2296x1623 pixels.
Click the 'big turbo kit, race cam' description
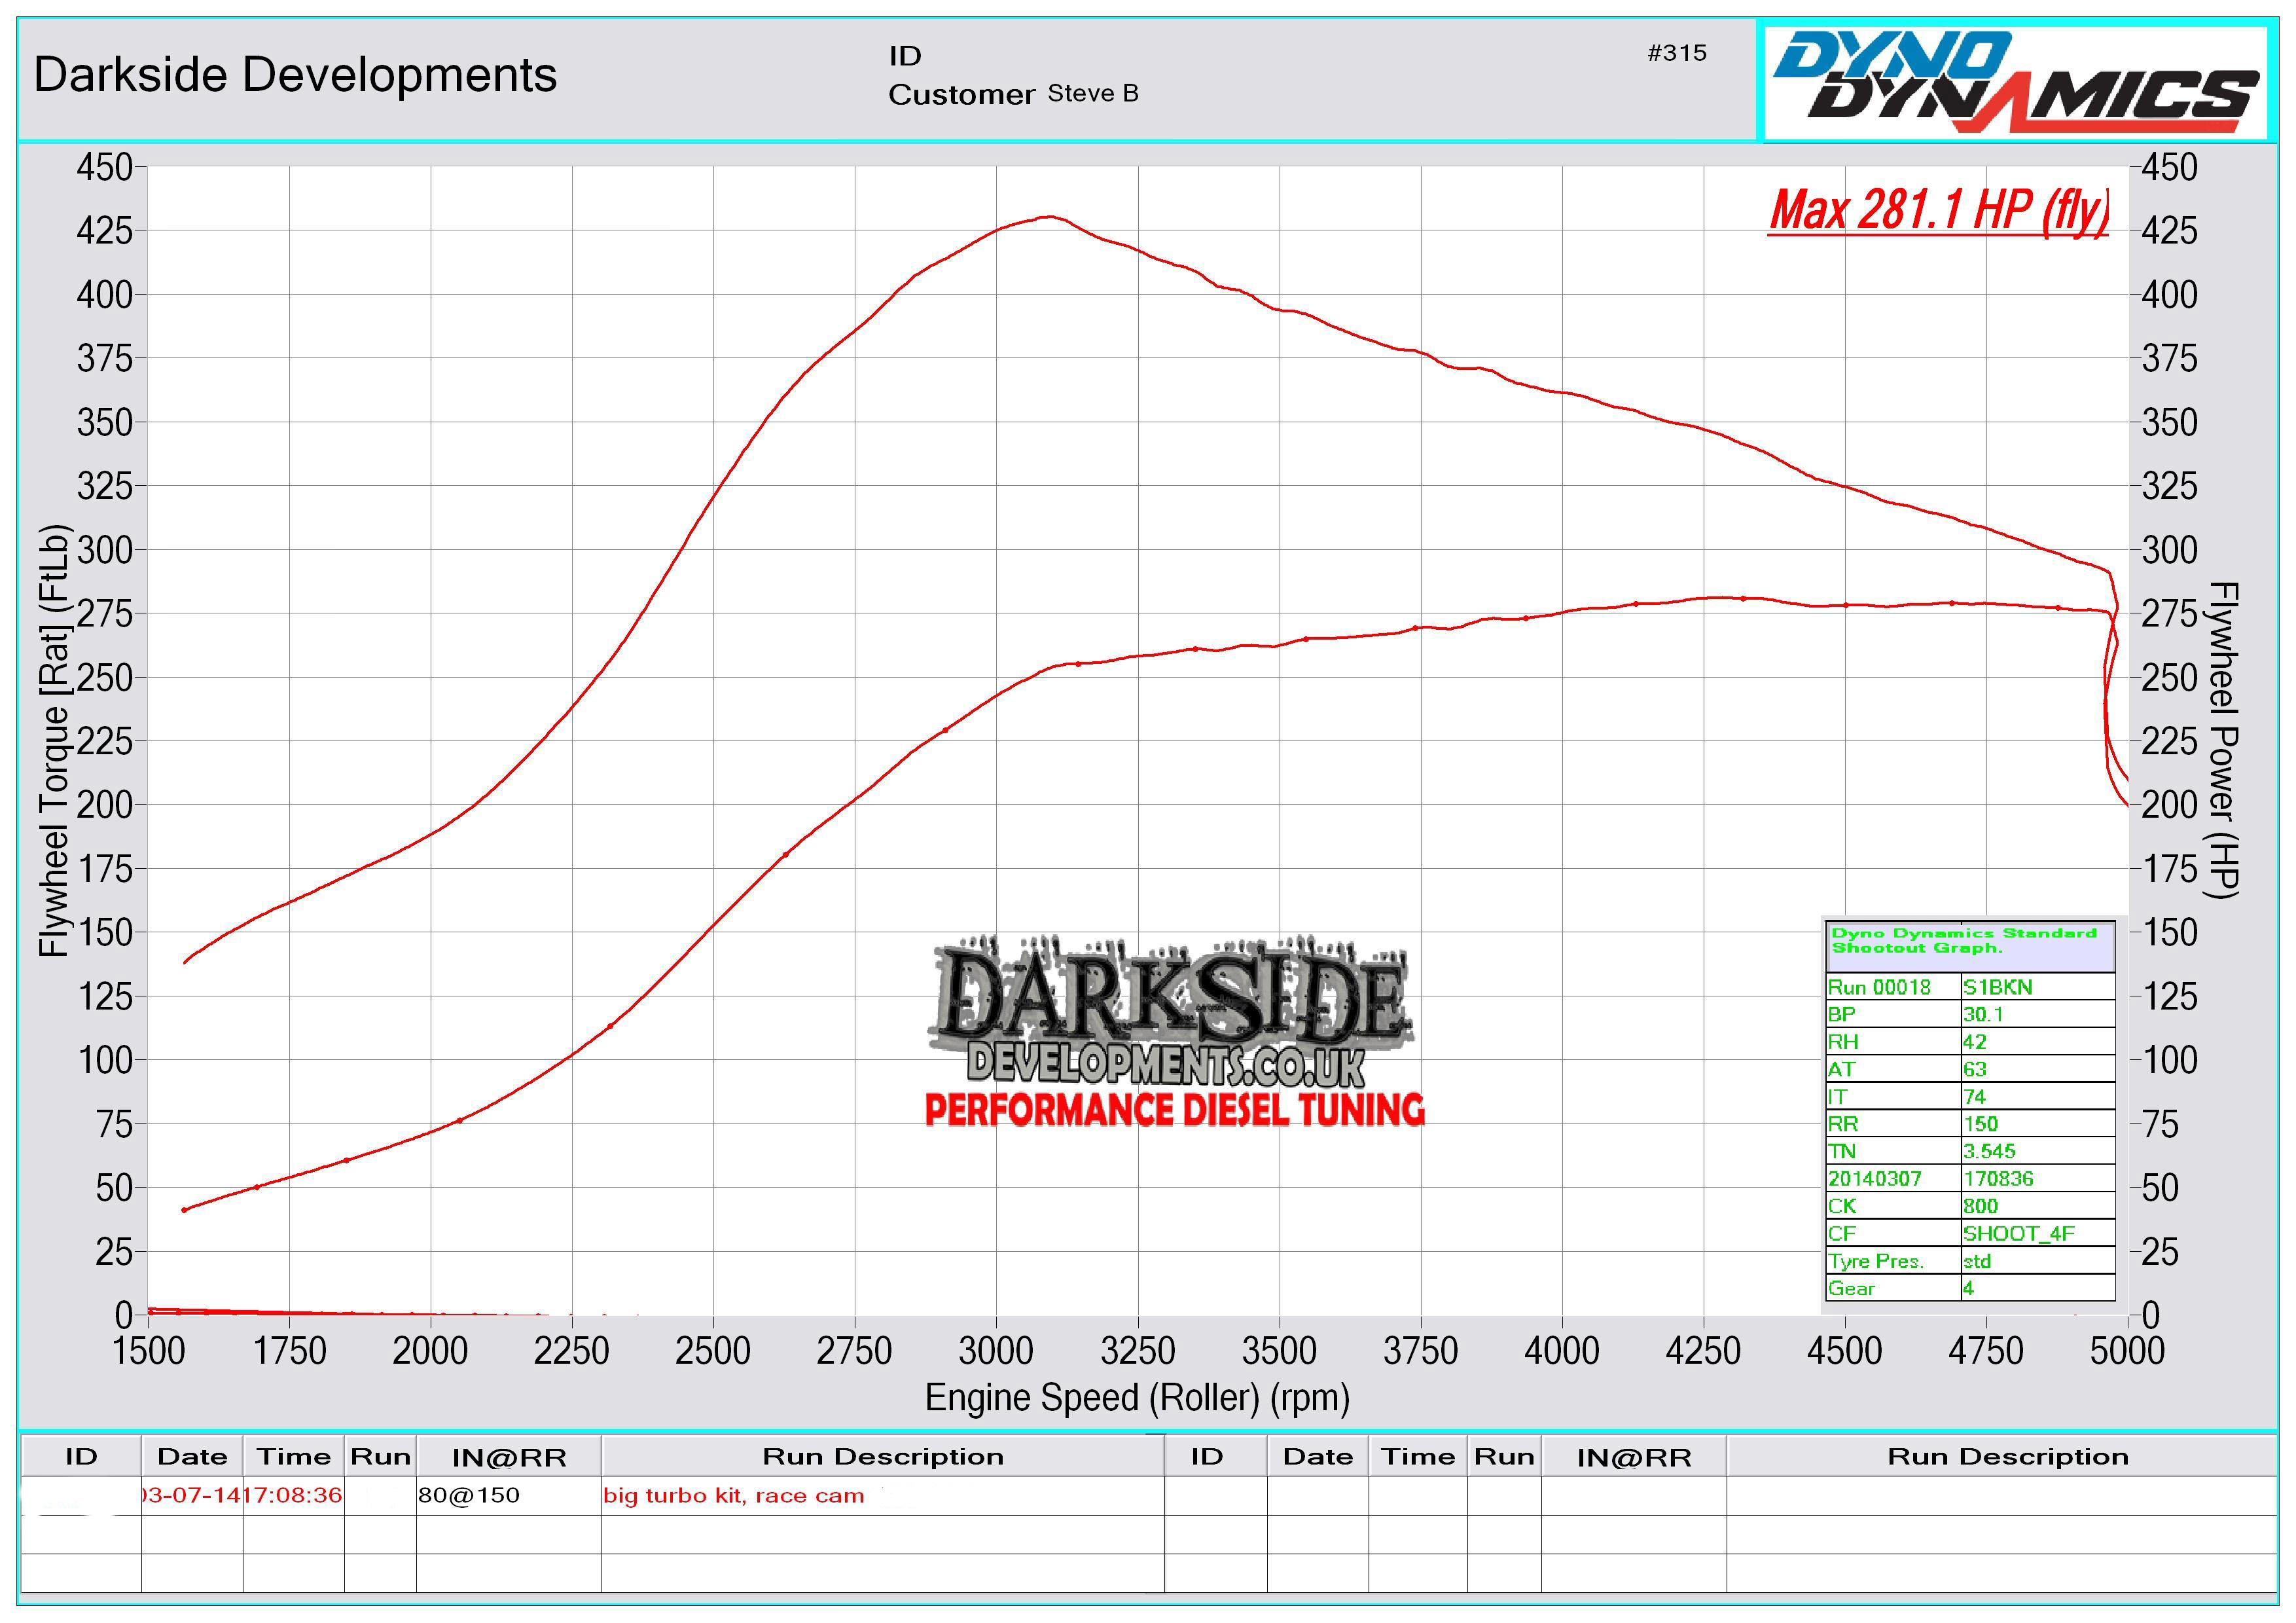coord(733,1496)
